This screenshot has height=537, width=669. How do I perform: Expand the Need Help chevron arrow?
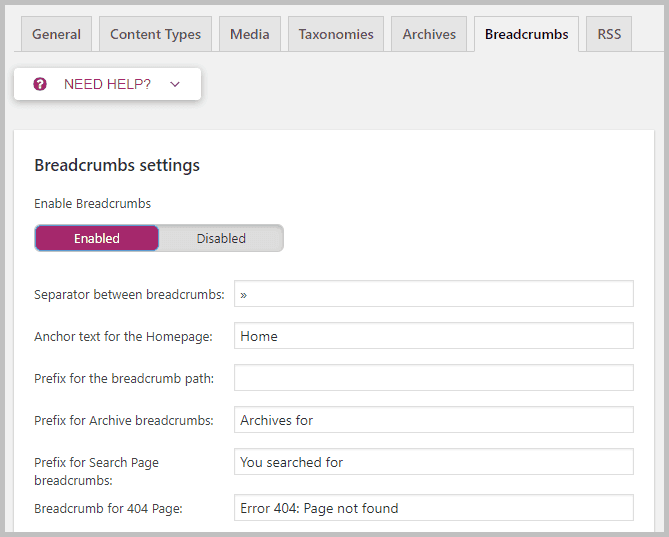[x=175, y=84]
